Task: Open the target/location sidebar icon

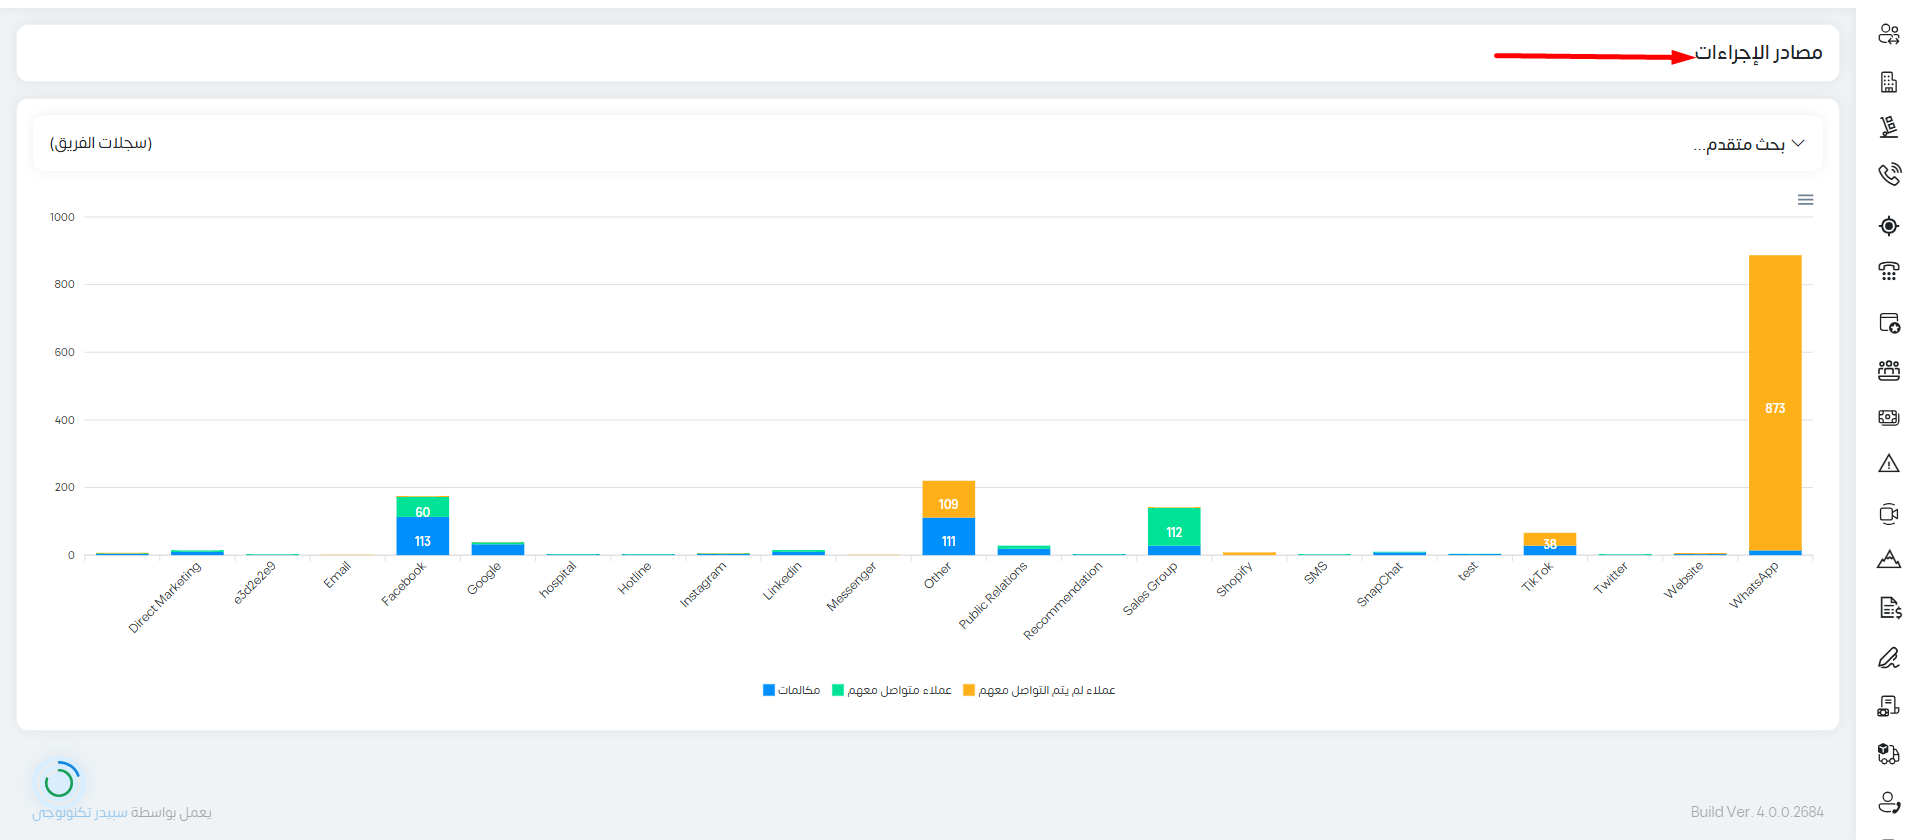Action: click(1888, 226)
